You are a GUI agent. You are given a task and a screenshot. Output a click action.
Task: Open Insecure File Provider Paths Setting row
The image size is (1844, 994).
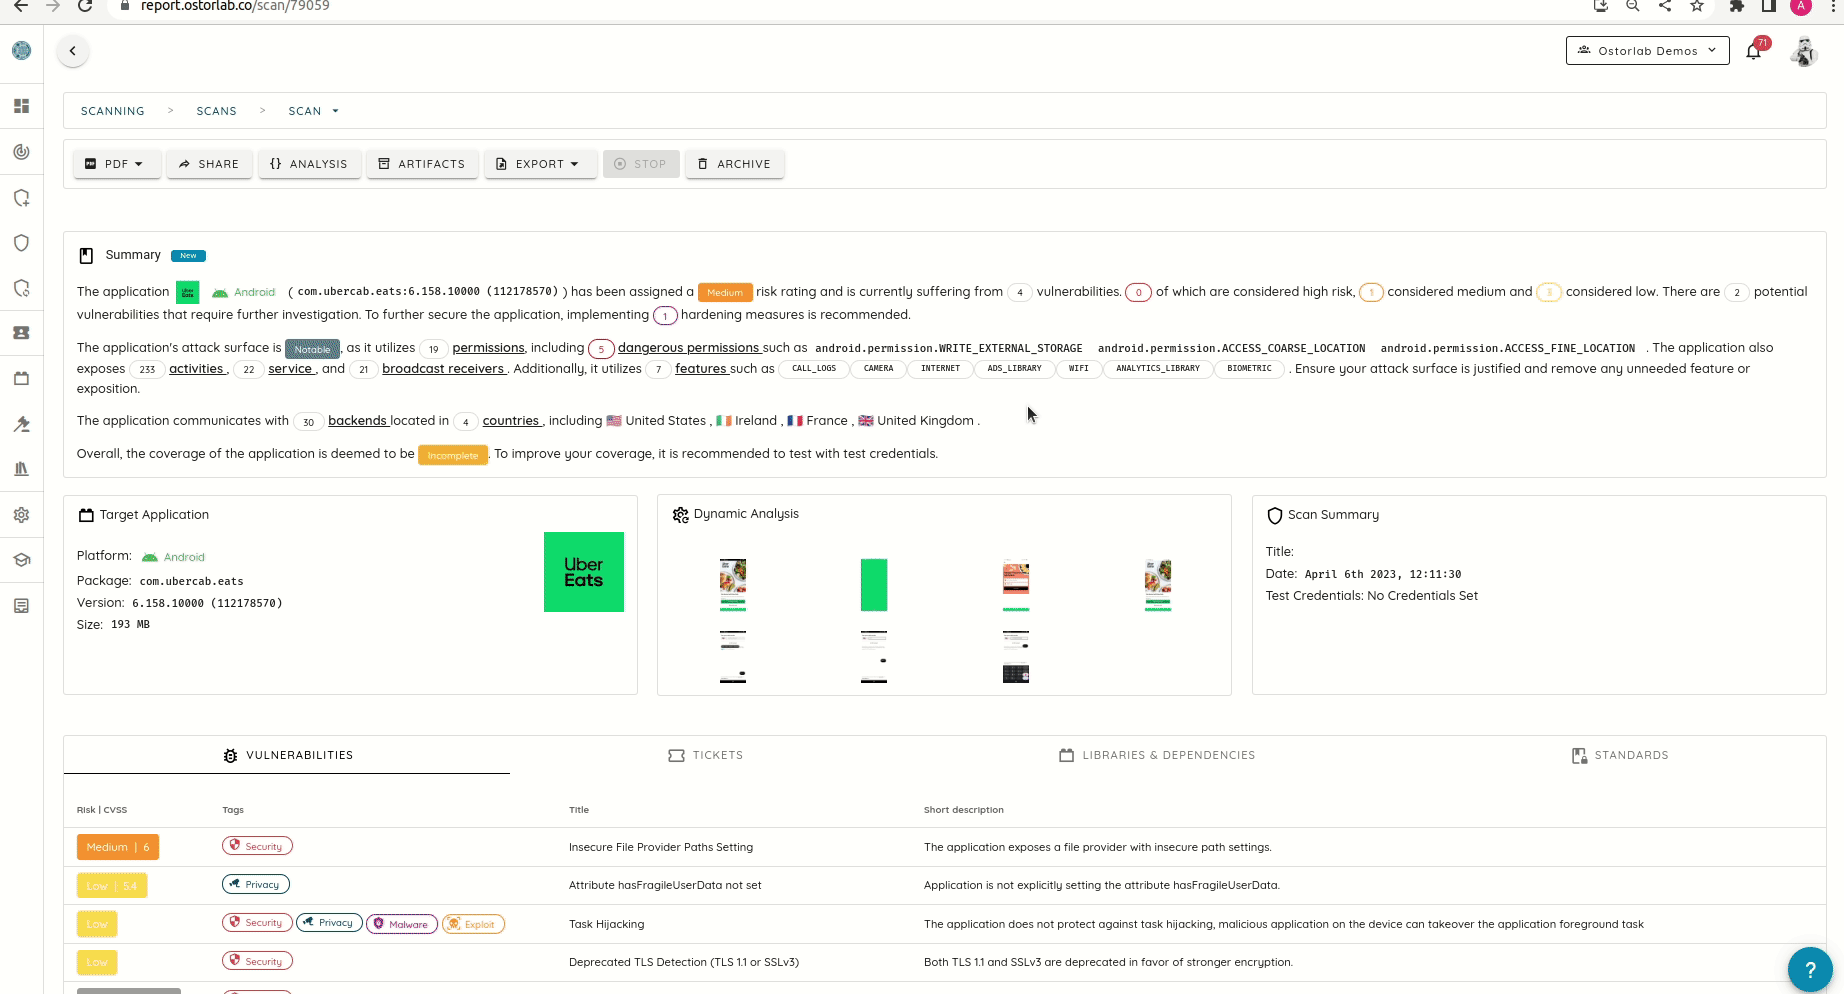tap(945, 847)
